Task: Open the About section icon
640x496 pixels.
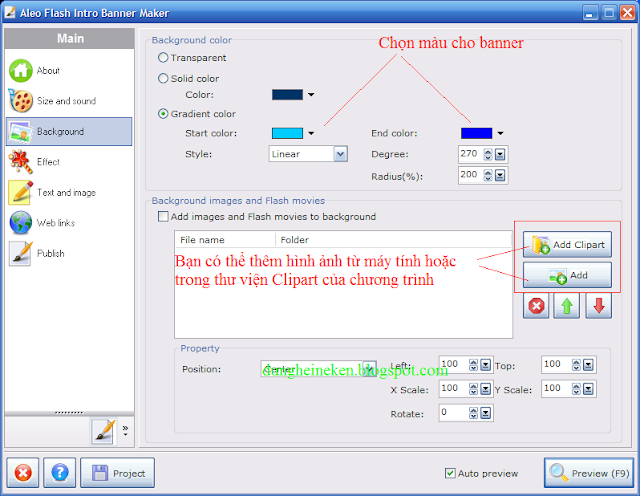Action: coord(20,71)
